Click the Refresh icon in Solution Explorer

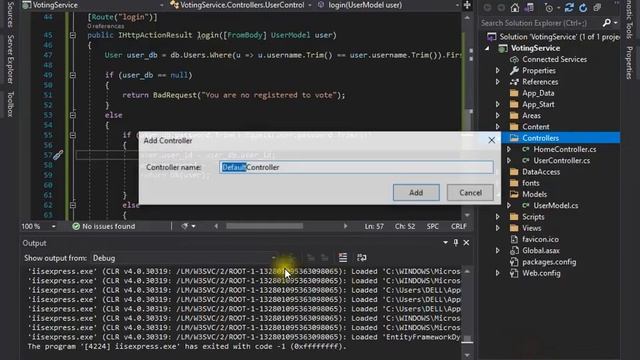(x=583, y=8)
